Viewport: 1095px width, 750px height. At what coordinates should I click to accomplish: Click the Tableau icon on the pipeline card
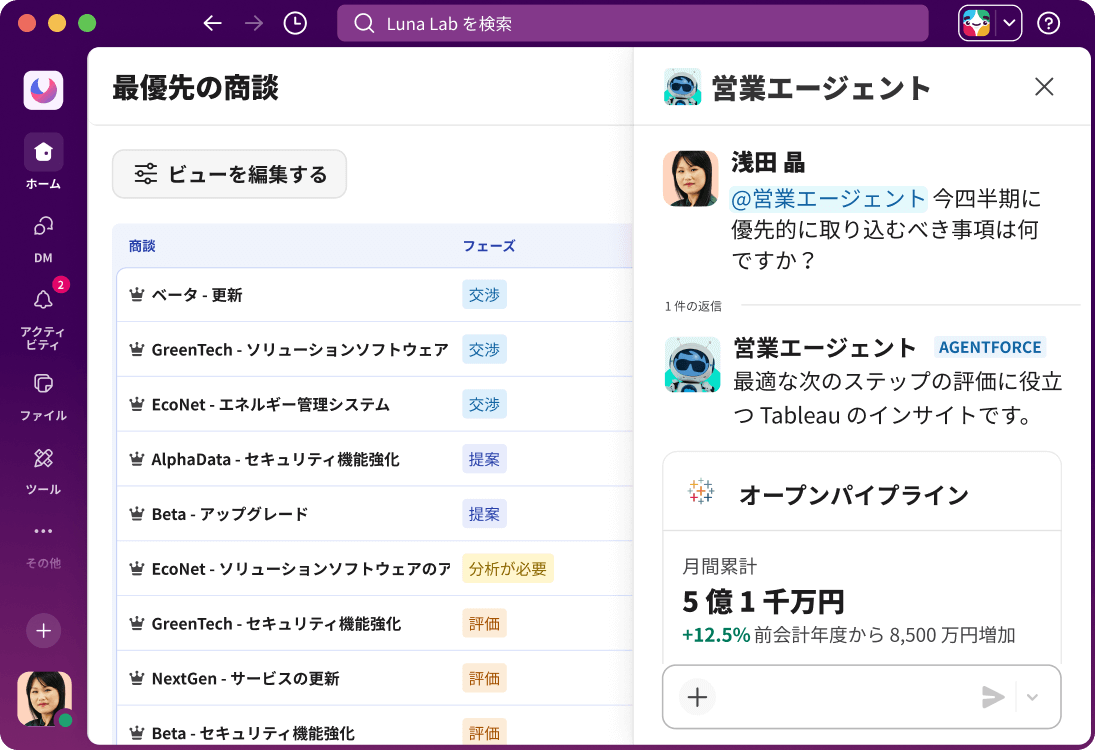[x=702, y=491]
